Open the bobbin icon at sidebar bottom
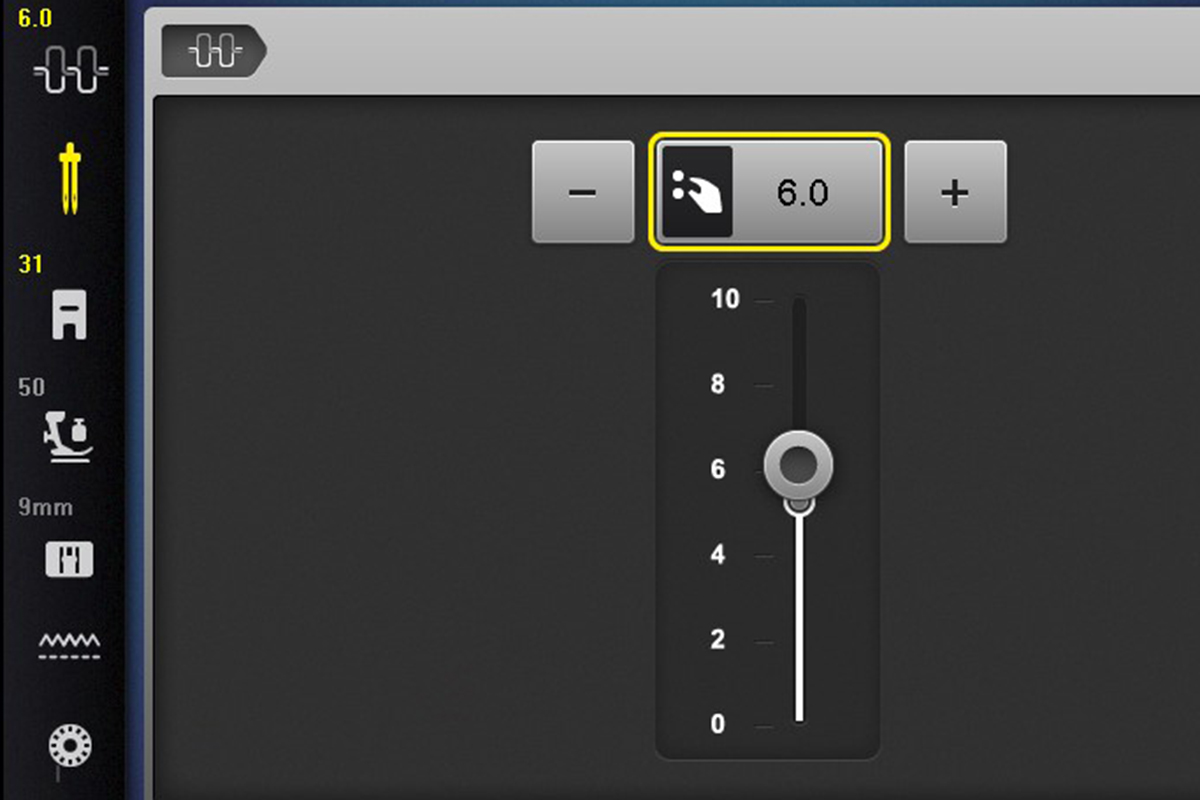This screenshot has width=1200, height=800. point(69,748)
